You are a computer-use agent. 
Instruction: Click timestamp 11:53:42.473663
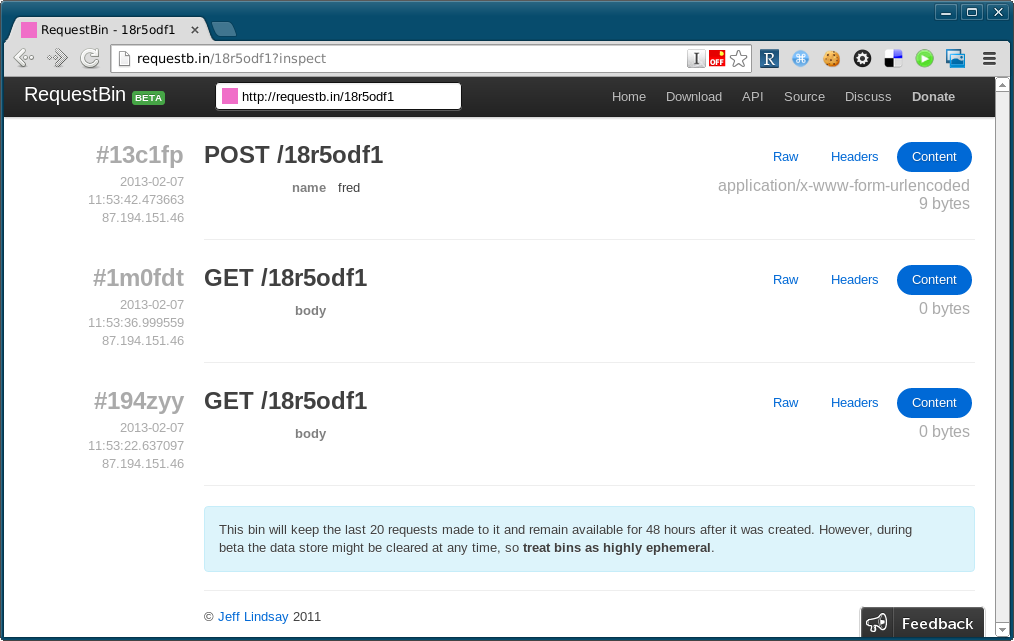pos(136,200)
